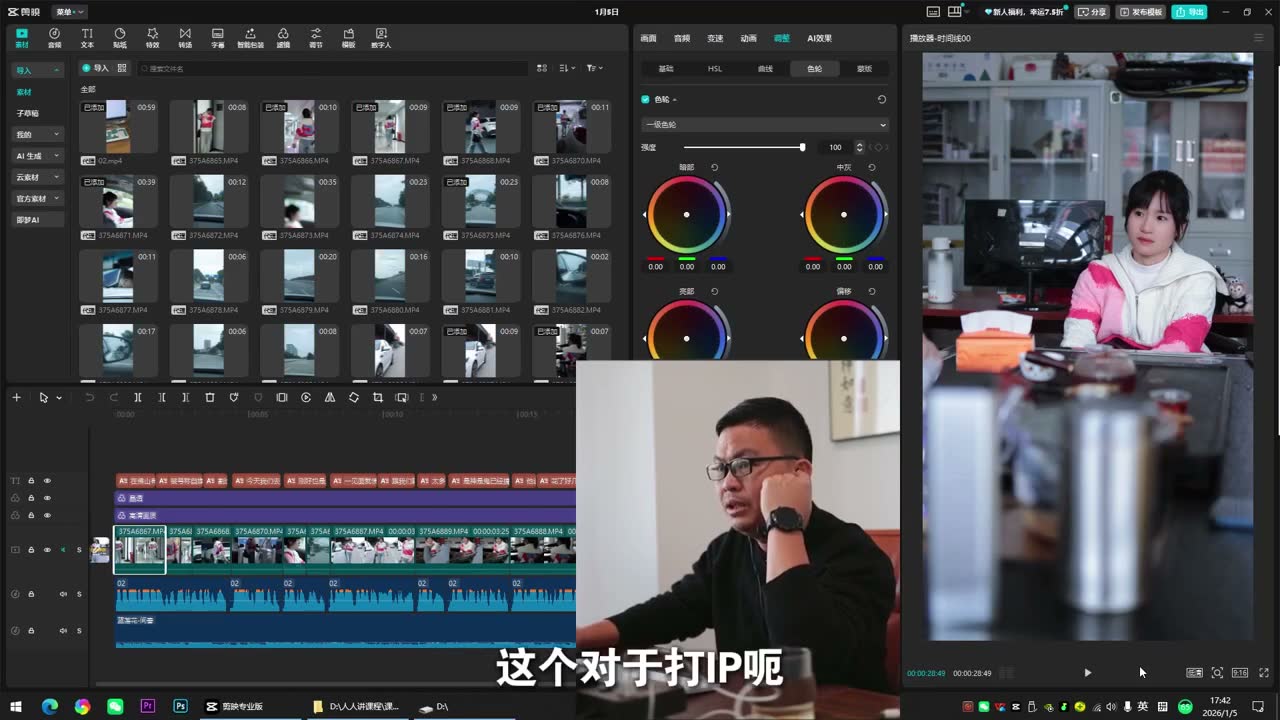Mute the 02 audio track
Screen dimensions: 1280x720
point(63,594)
